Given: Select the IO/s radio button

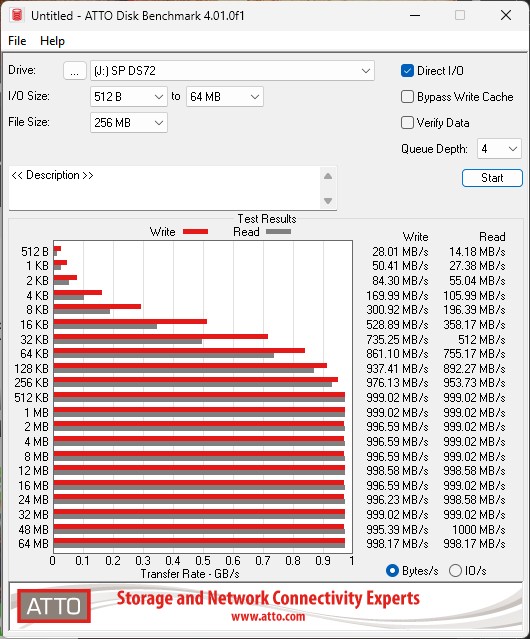Looking at the screenshot, I should click(x=455, y=571).
